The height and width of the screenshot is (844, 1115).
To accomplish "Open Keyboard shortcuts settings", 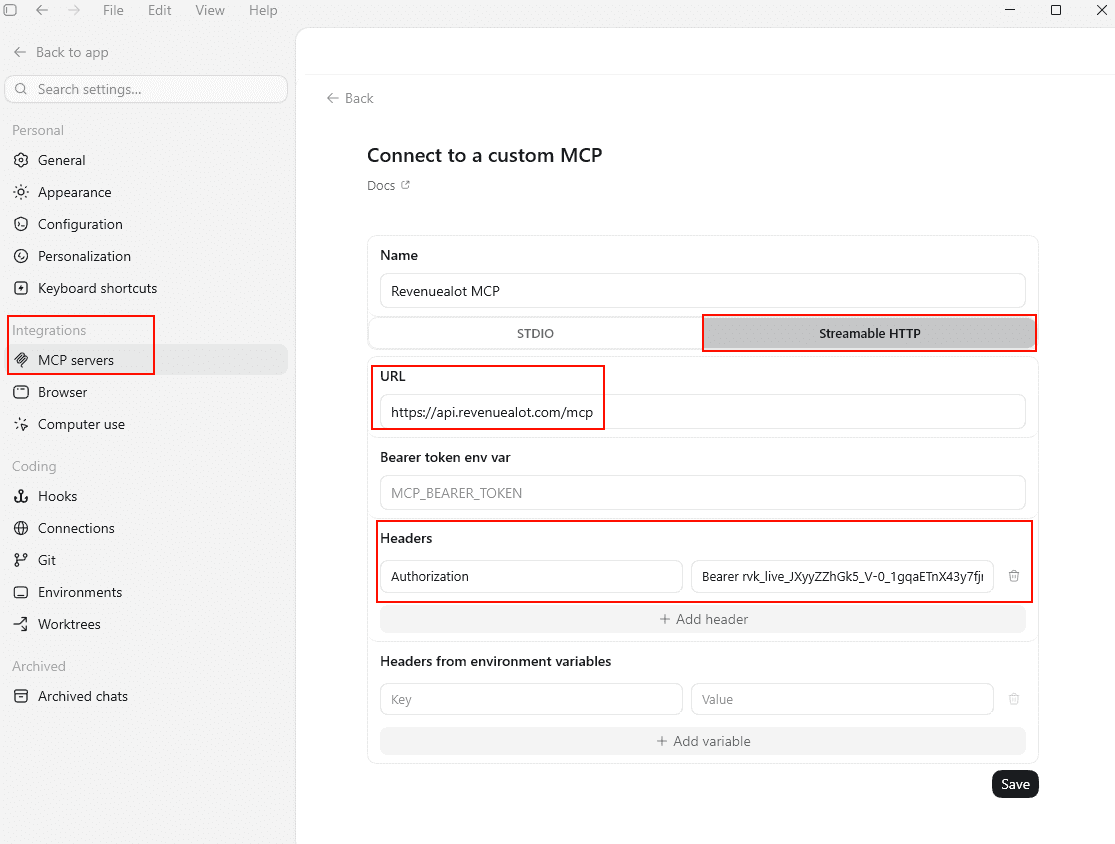I will (x=146, y=288).
